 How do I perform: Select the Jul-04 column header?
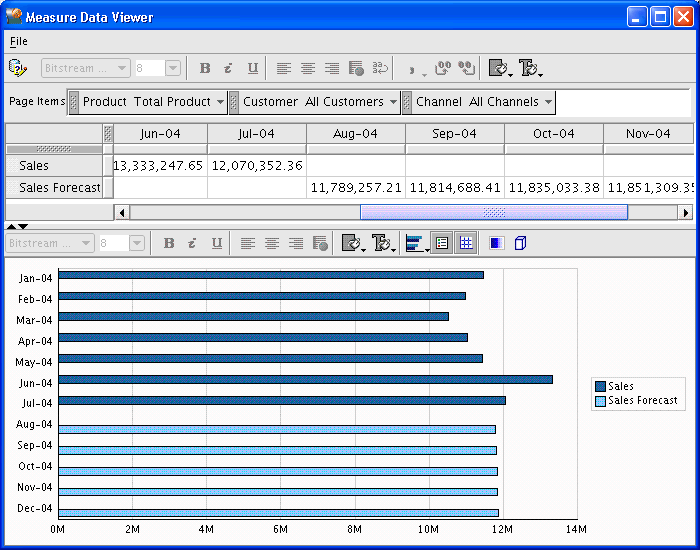[x=257, y=134]
